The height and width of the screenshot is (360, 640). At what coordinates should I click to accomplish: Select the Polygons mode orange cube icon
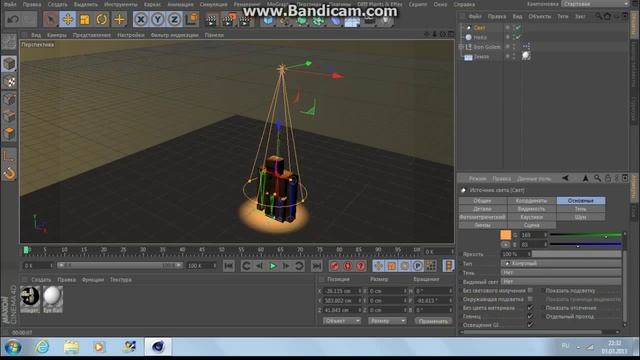click(x=9, y=133)
